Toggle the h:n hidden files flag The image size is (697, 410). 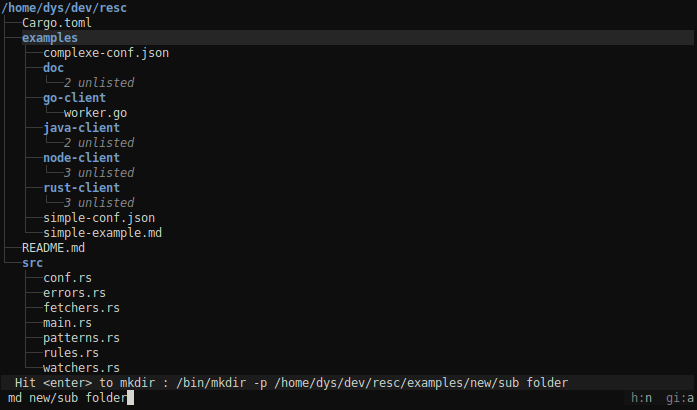[641, 398]
